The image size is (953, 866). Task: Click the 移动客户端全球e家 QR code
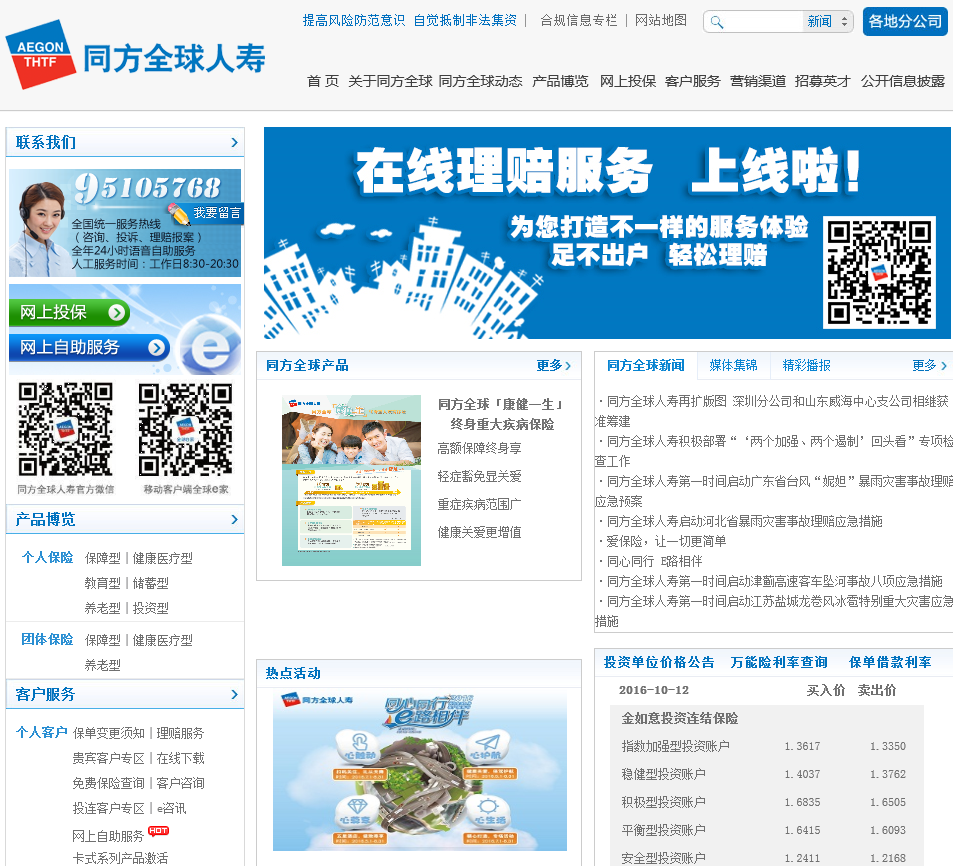185,429
